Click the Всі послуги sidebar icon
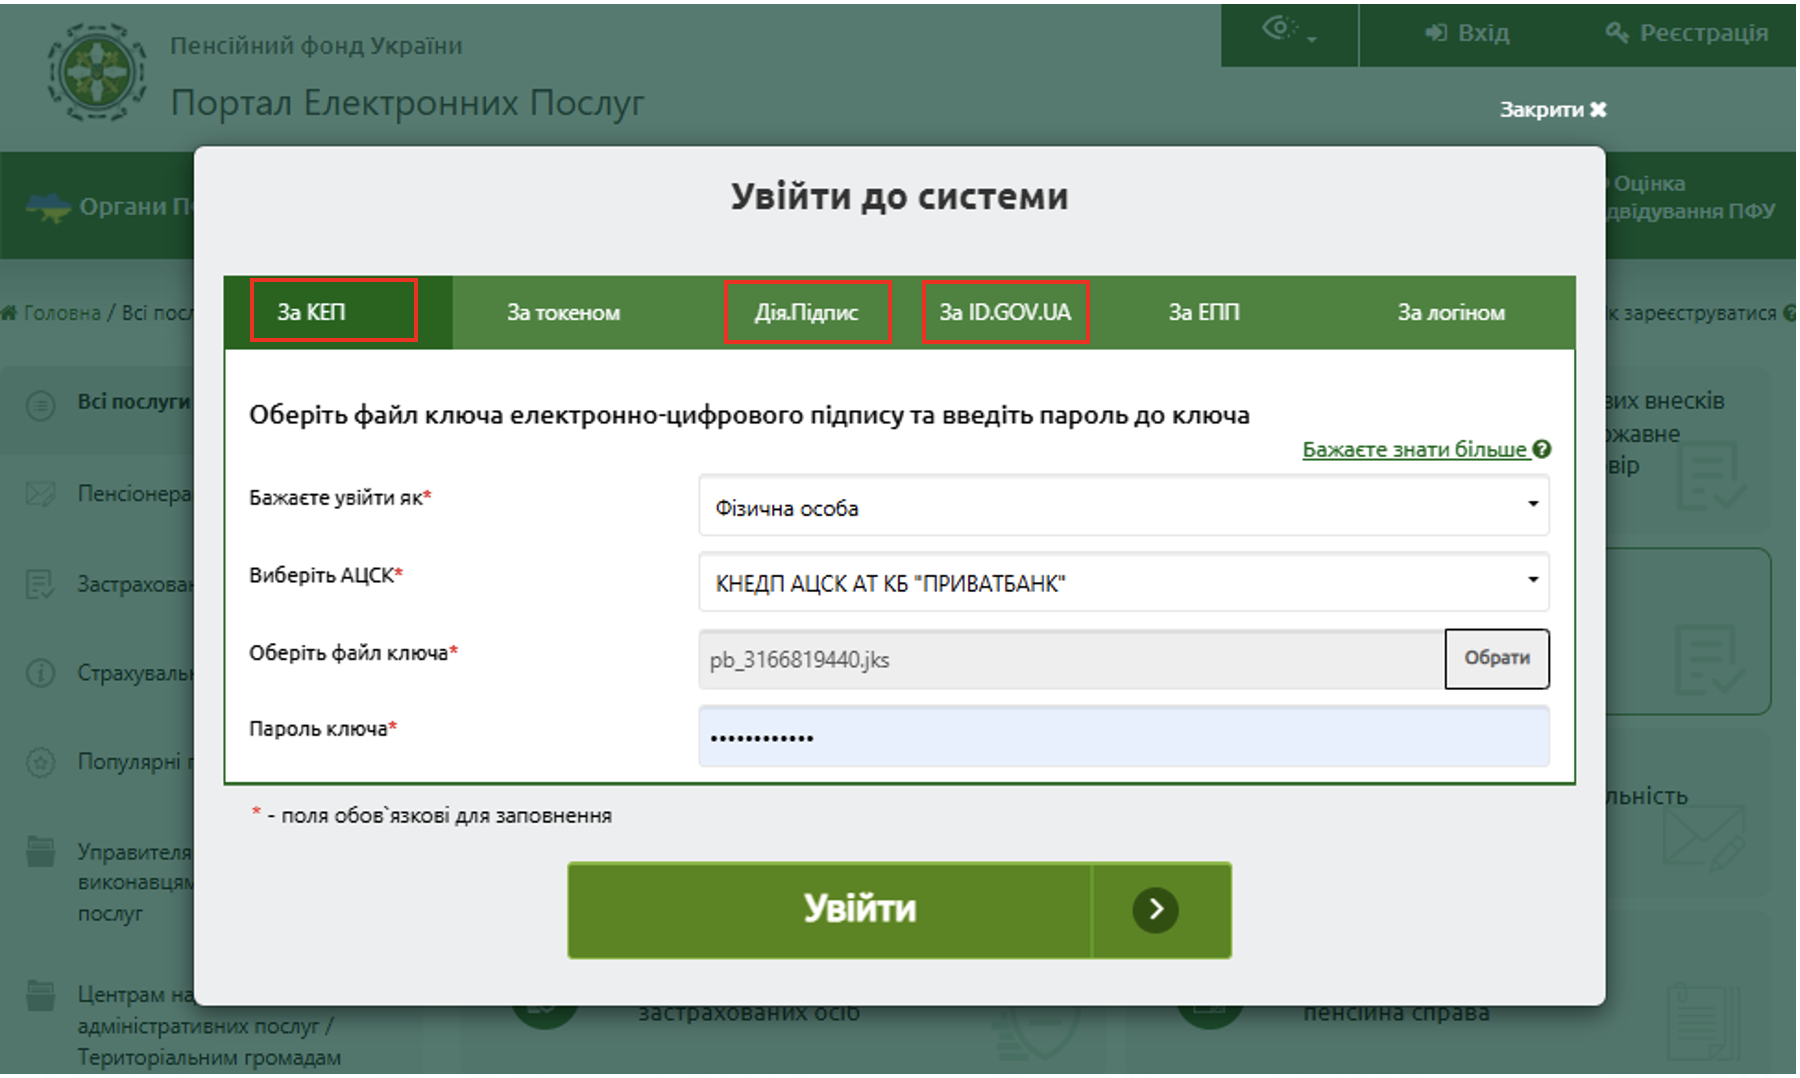This screenshot has height=1078, width=1800. pos(40,405)
